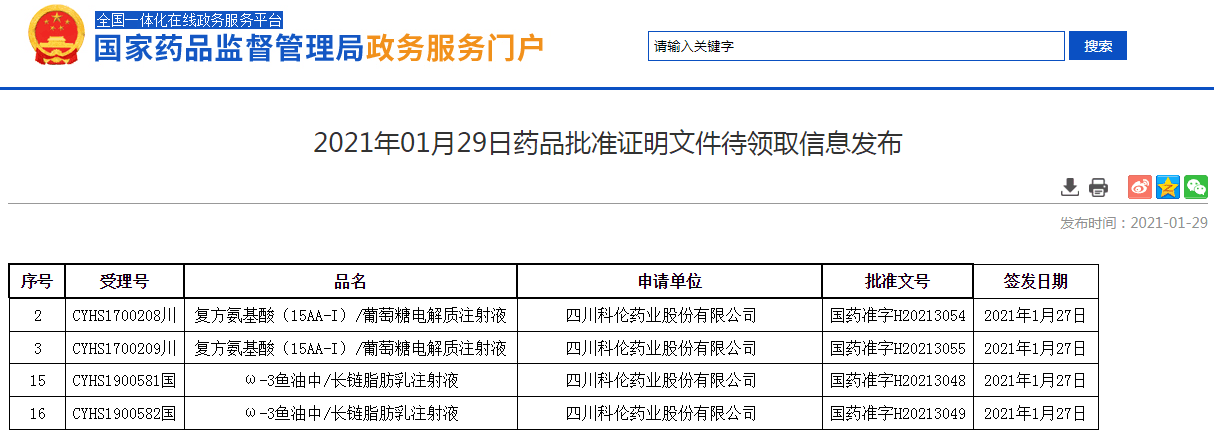Print the page with printer icon
1214x433 pixels.
pyautogui.click(x=1099, y=187)
